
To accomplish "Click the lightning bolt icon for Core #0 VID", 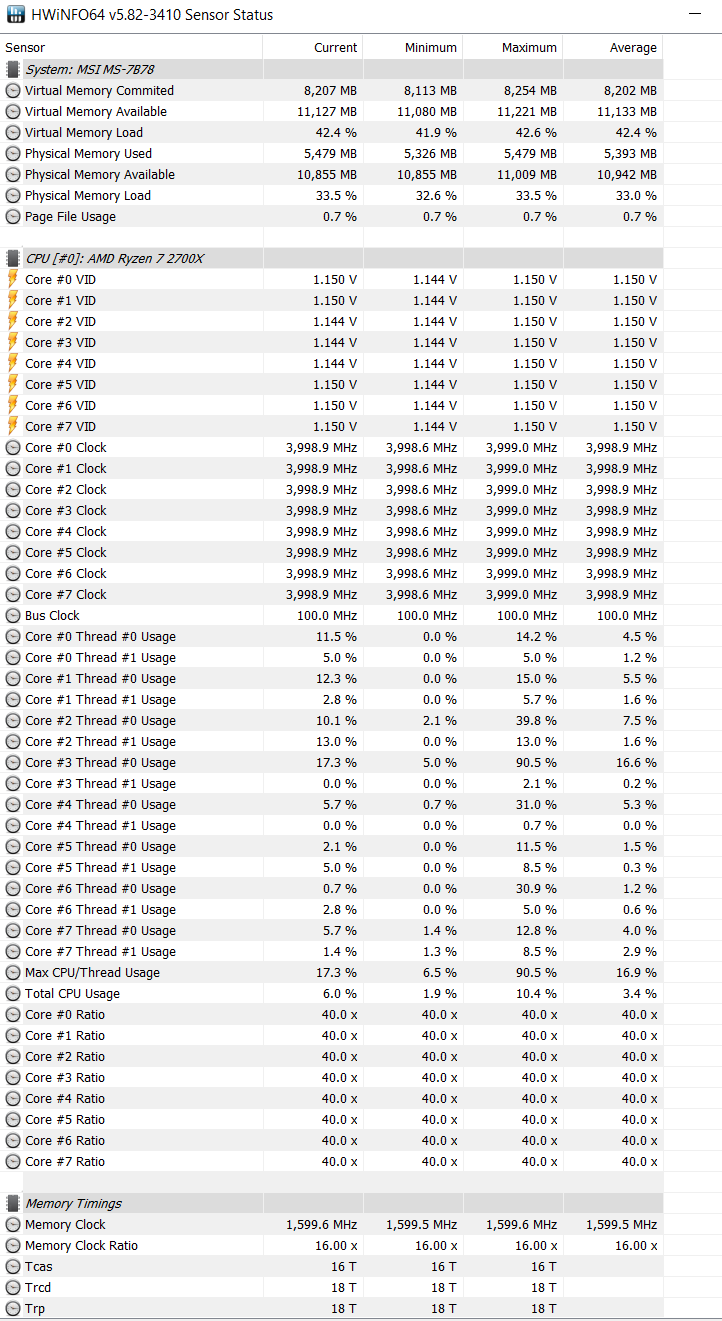I will click(13, 279).
